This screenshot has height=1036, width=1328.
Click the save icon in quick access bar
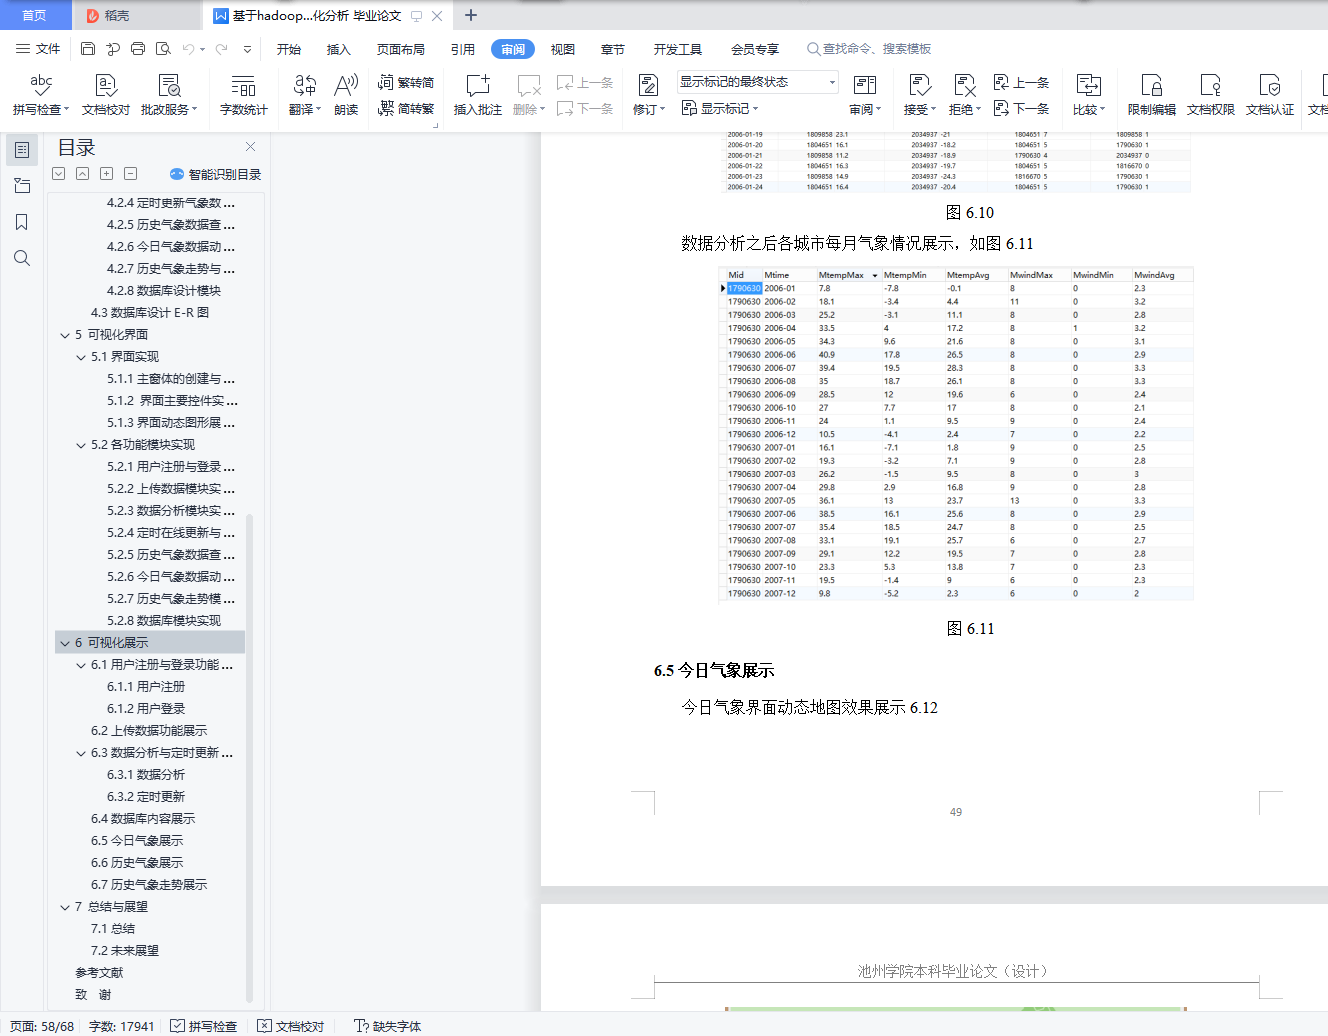88,49
